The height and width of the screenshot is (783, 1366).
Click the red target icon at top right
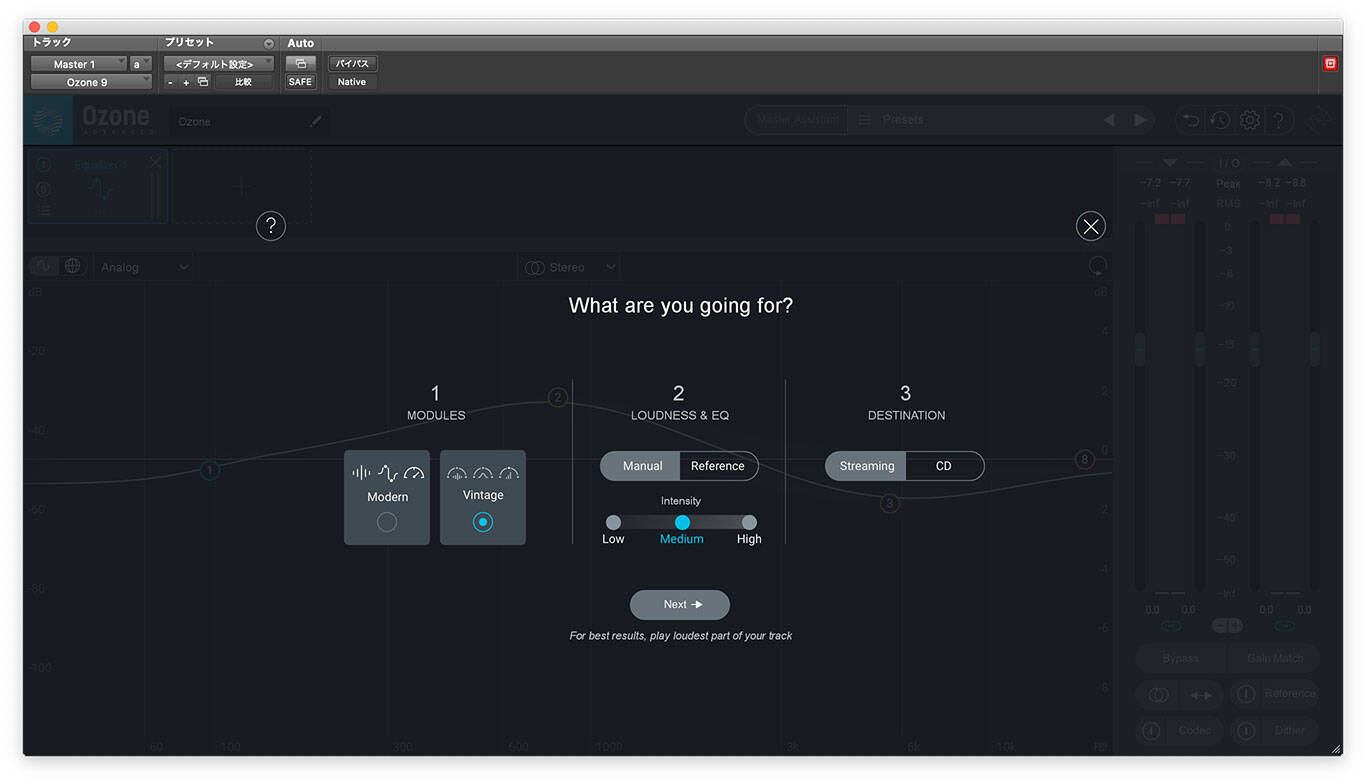[x=1330, y=63]
